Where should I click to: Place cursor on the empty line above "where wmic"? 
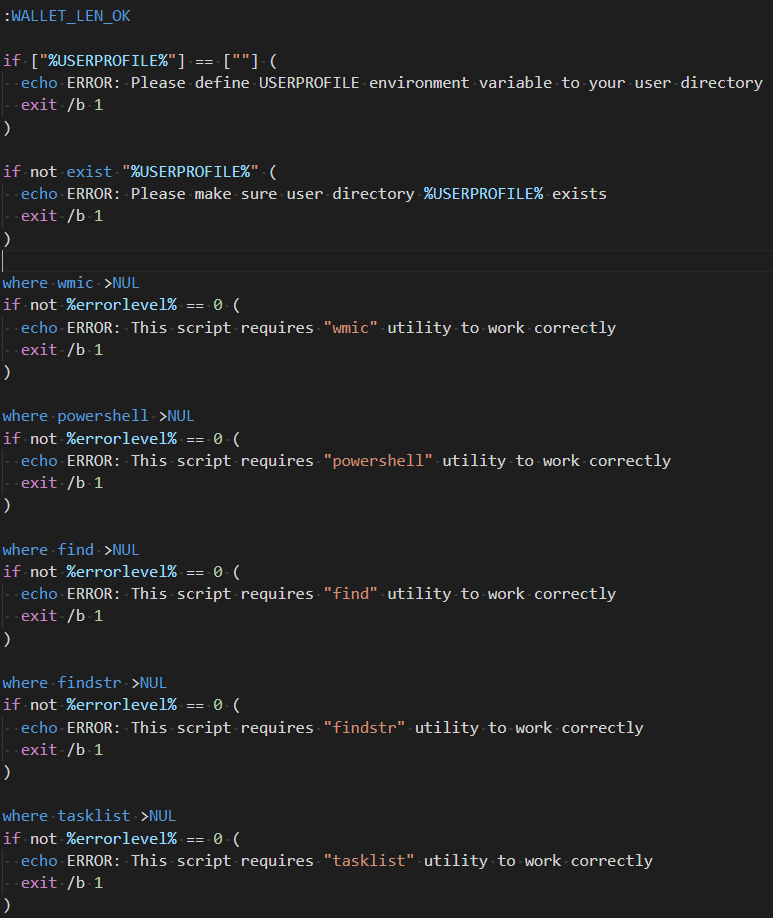pos(200,260)
